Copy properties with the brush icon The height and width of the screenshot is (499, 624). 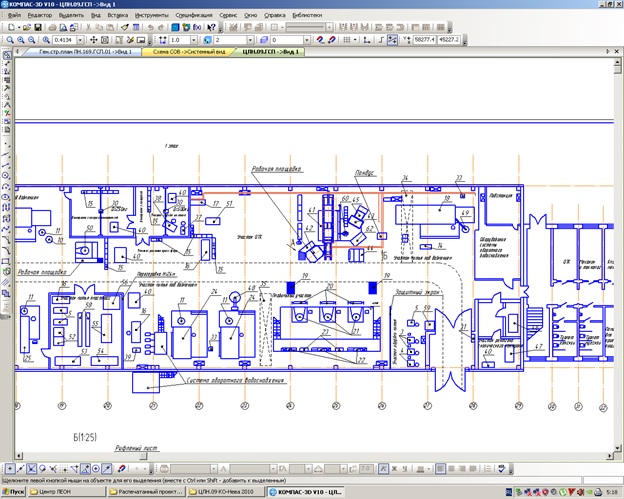[125, 27]
